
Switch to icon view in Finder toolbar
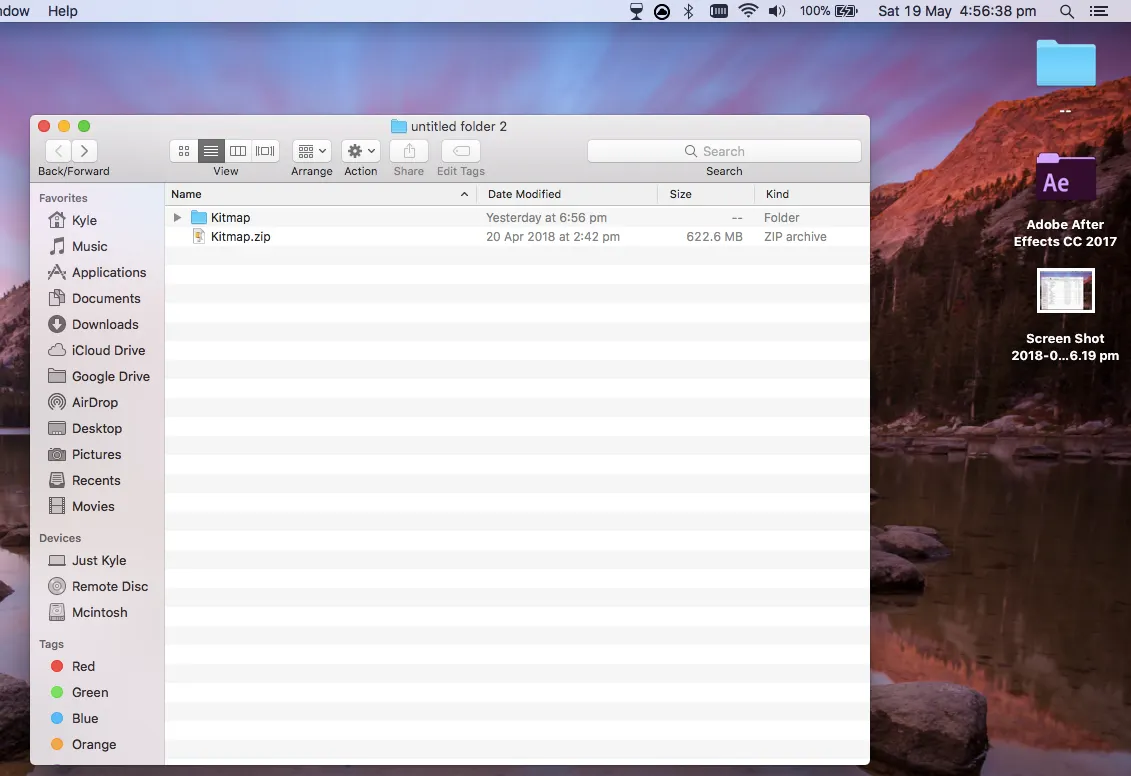point(184,151)
